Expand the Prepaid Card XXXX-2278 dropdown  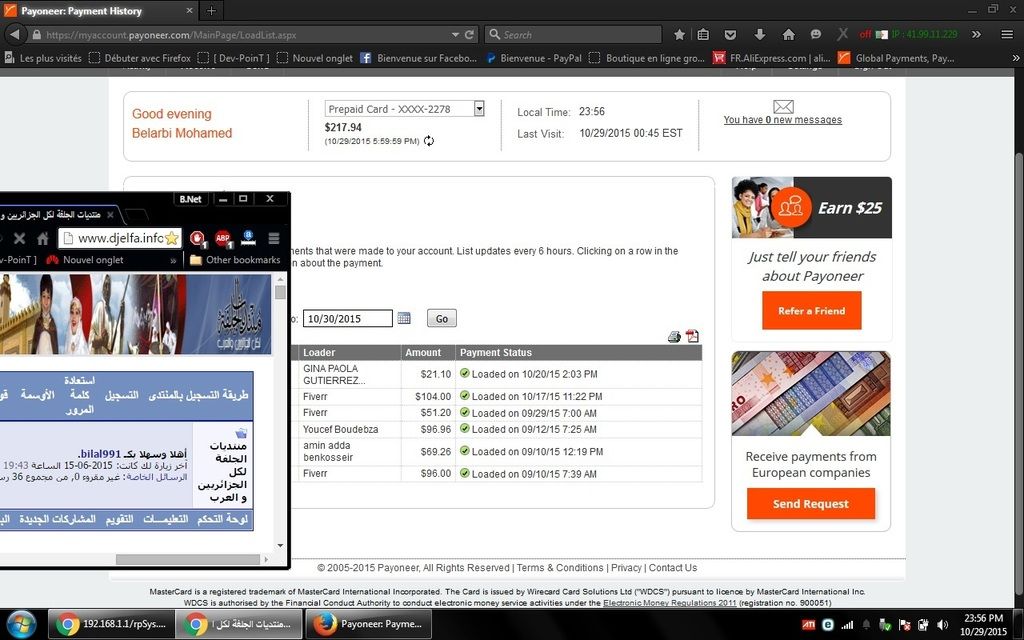(479, 108)
